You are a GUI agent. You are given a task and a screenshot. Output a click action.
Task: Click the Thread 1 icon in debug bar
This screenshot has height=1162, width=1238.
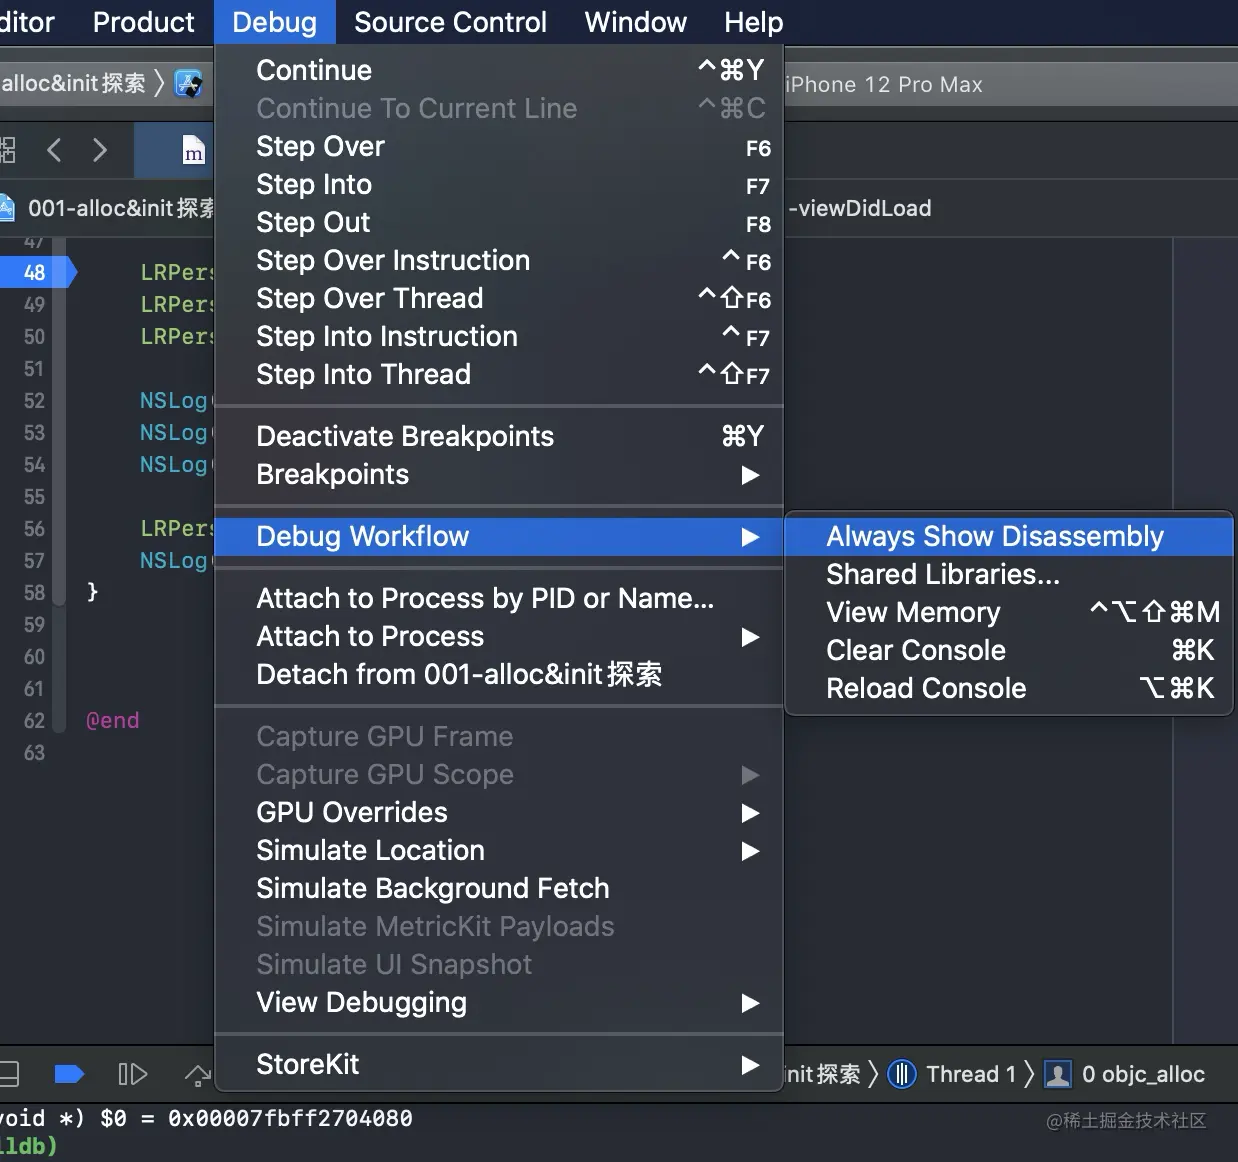pyautogui.click(x=902, y=1074)
